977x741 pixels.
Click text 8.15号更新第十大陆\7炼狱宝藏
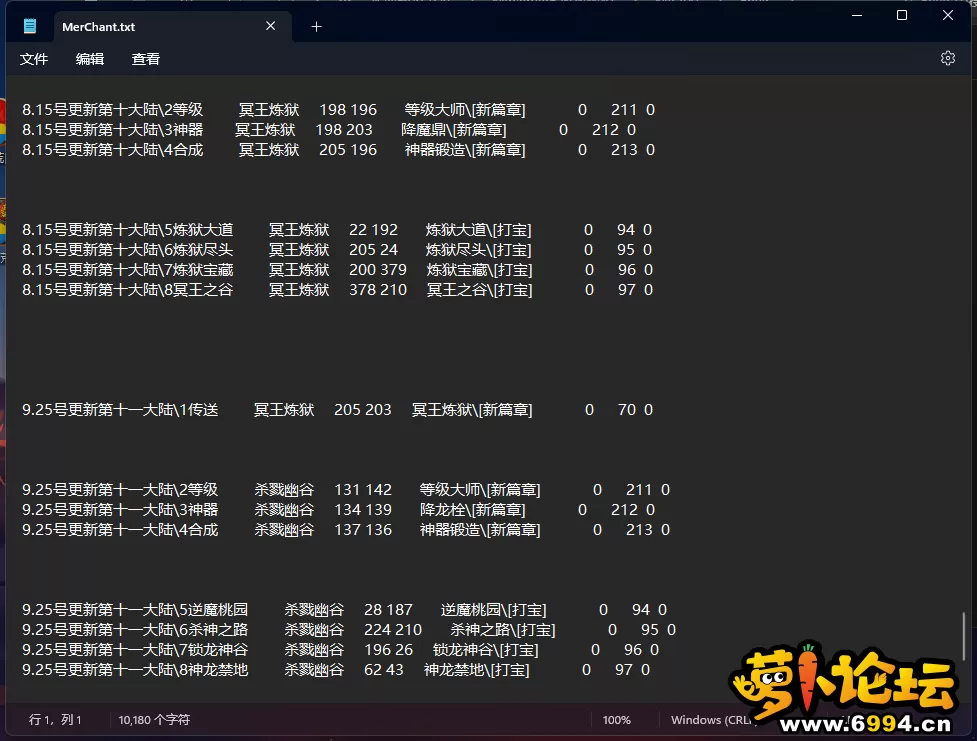click(x=128, y=270)
